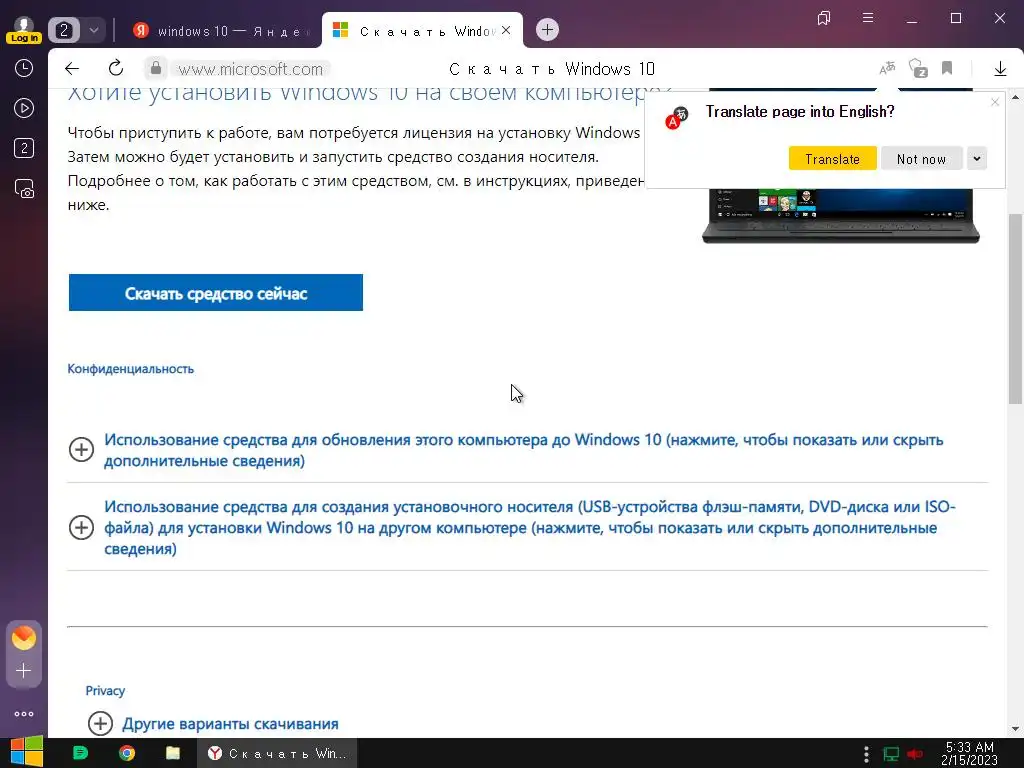Expand the tab group dropdown arrow
Screen dimensions: 1024x768
tap(93, 30)
